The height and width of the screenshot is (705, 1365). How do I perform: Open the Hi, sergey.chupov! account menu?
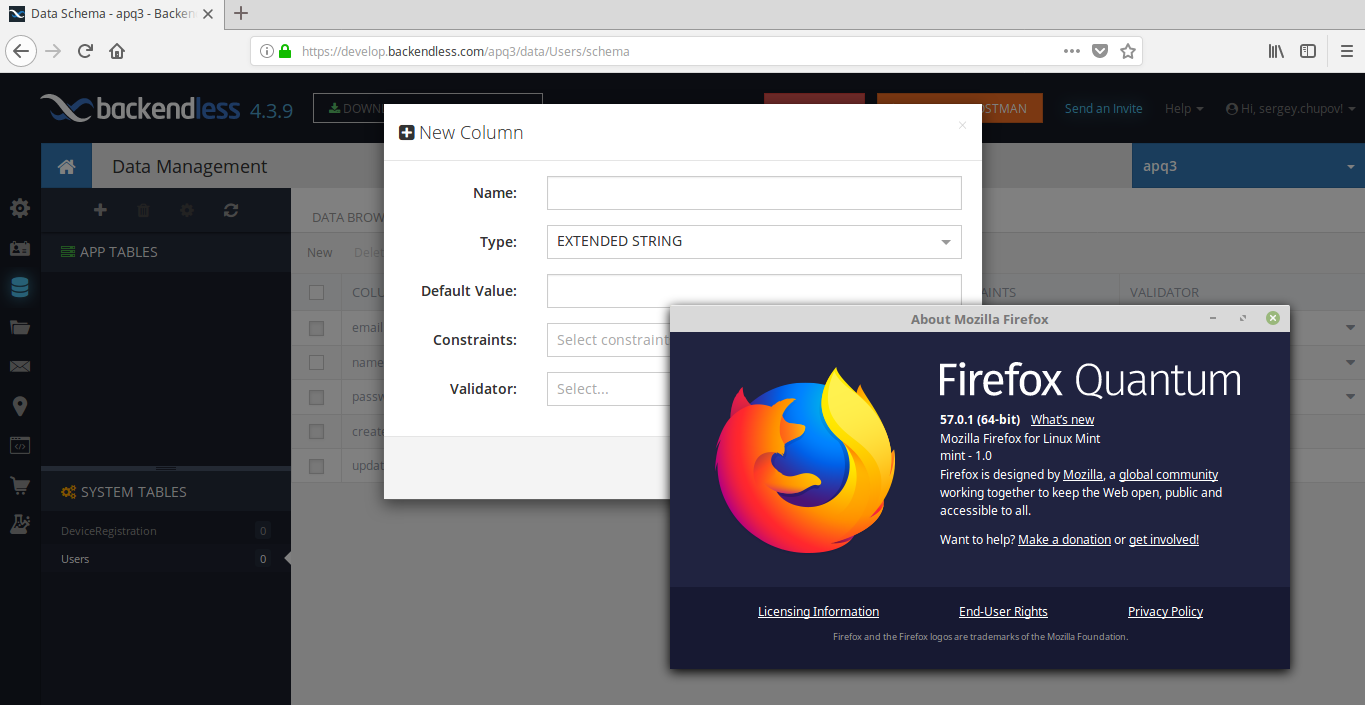pyautogui.click(x=1290, y=109)
